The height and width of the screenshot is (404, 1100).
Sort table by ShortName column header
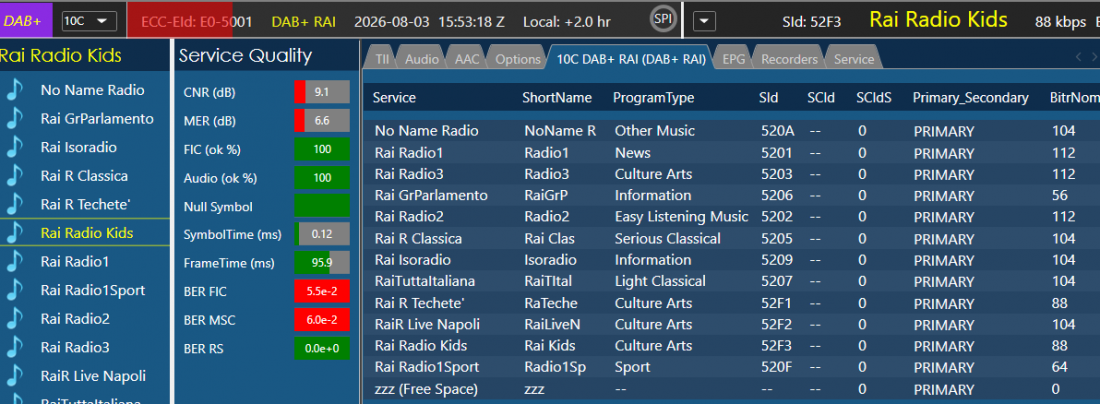[557, 98]
